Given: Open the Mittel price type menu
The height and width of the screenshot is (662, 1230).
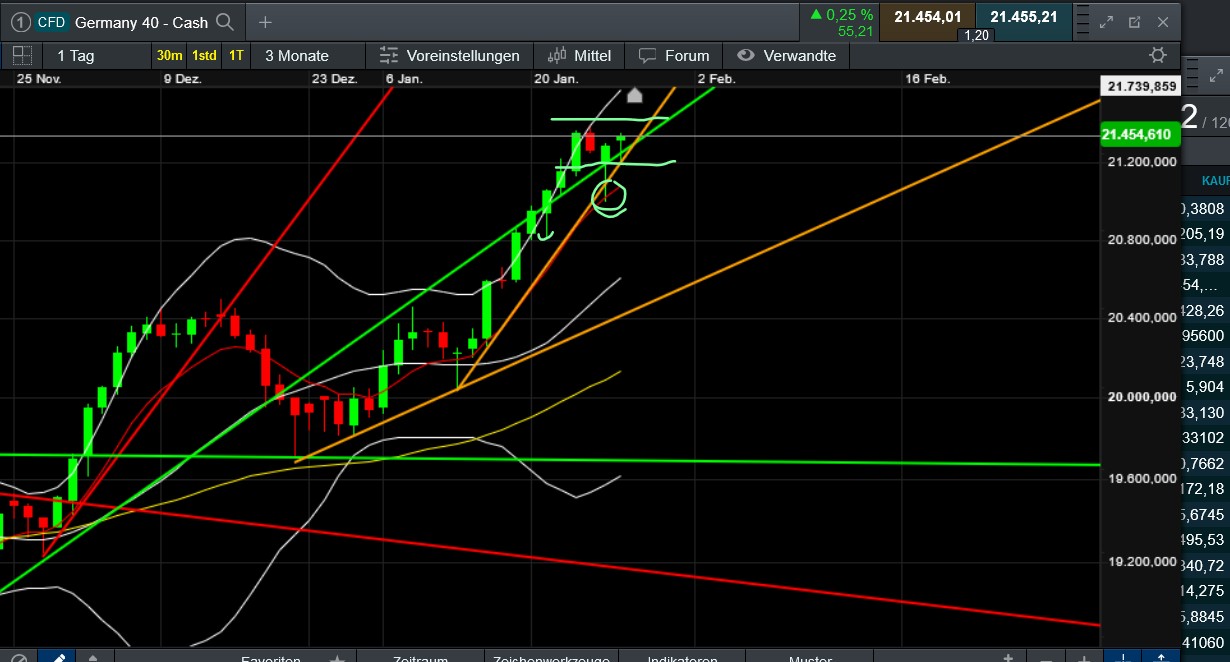Looking at the screenshot, I should pyautogui.click(x=580, y=55).
